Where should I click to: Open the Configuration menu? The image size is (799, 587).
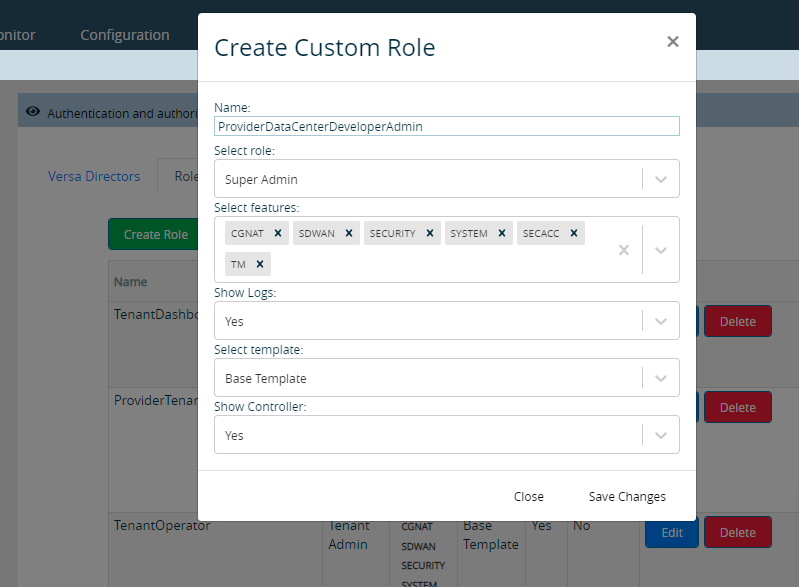[x=125, y=35]
